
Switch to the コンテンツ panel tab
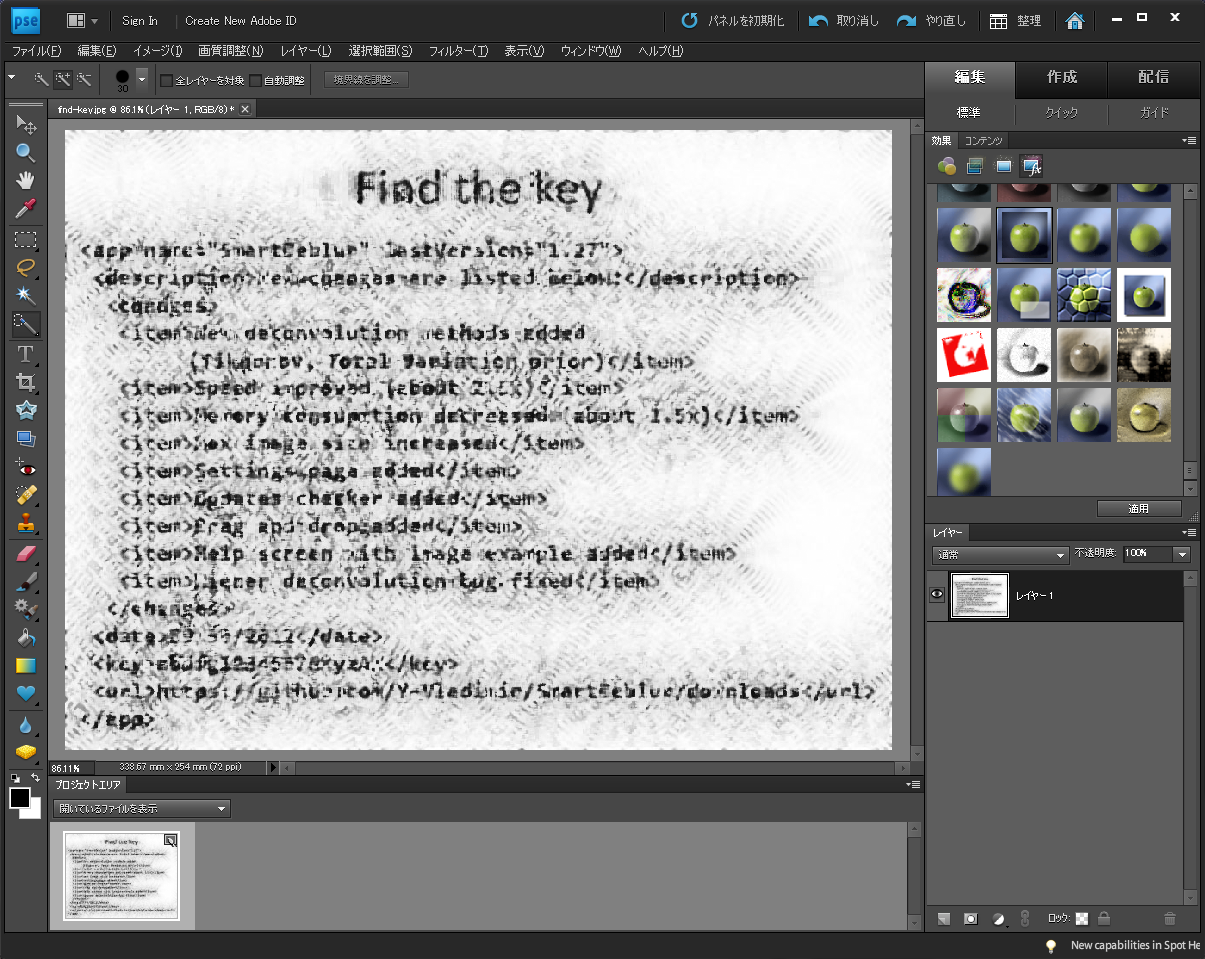coord(984,141)
